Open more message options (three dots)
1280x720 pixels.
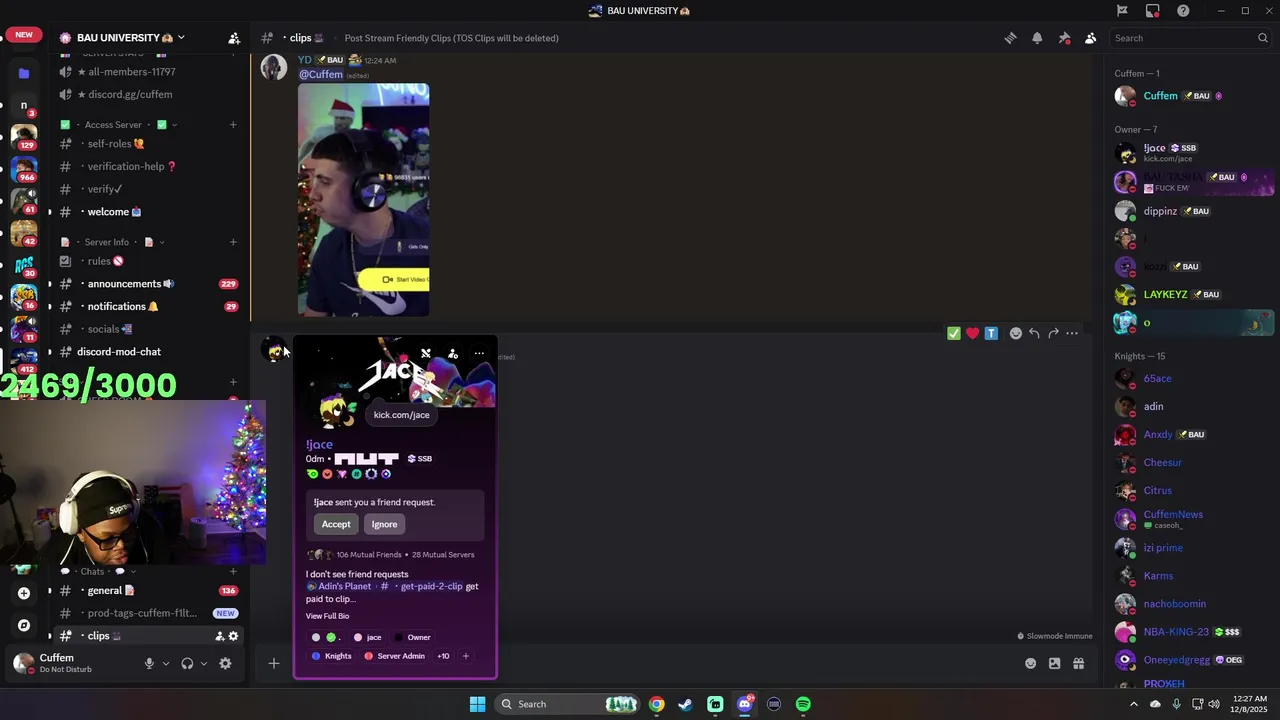pos(1072,333)
